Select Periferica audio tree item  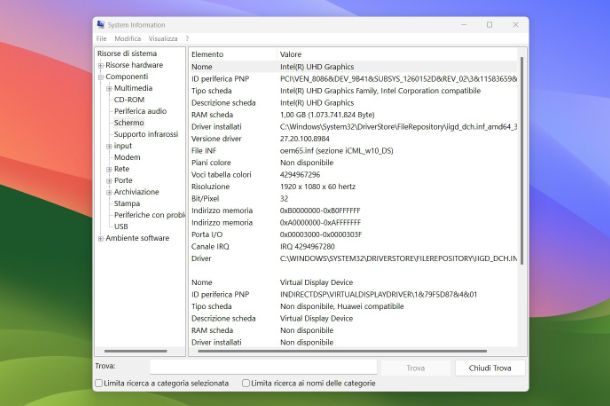pos(140,111)
